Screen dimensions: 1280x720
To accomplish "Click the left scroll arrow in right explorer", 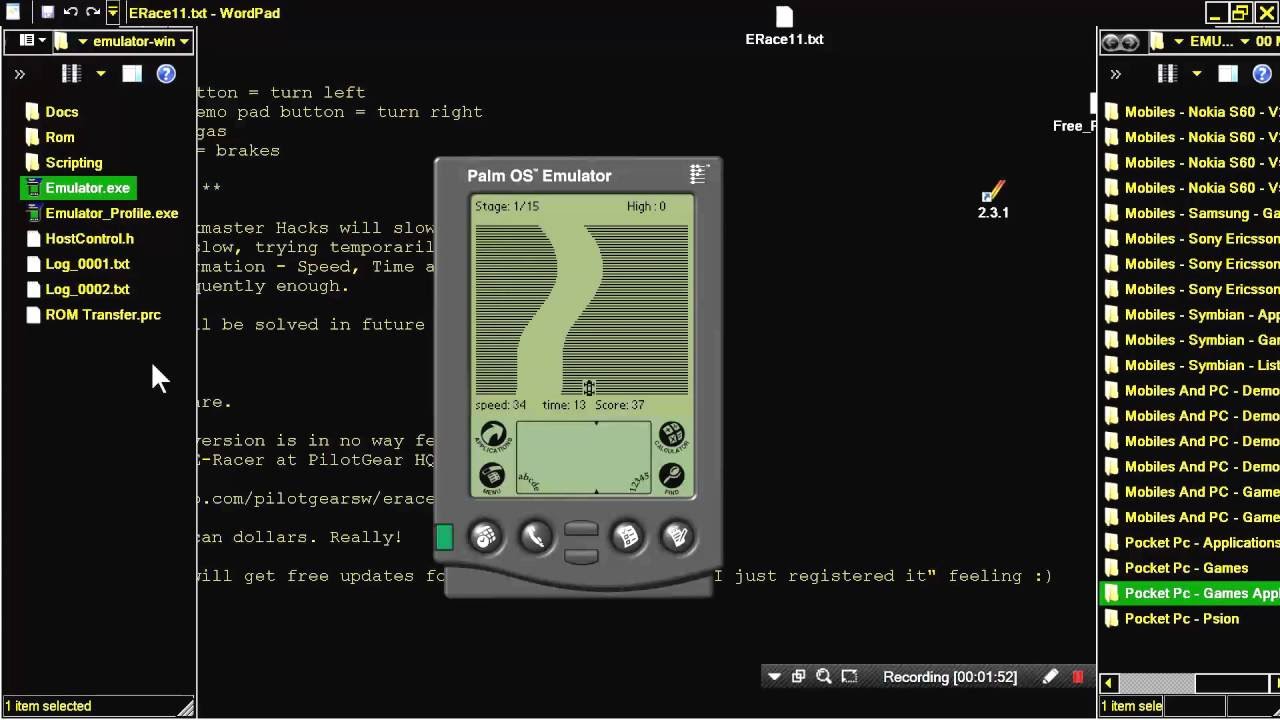I will 1108,683.
